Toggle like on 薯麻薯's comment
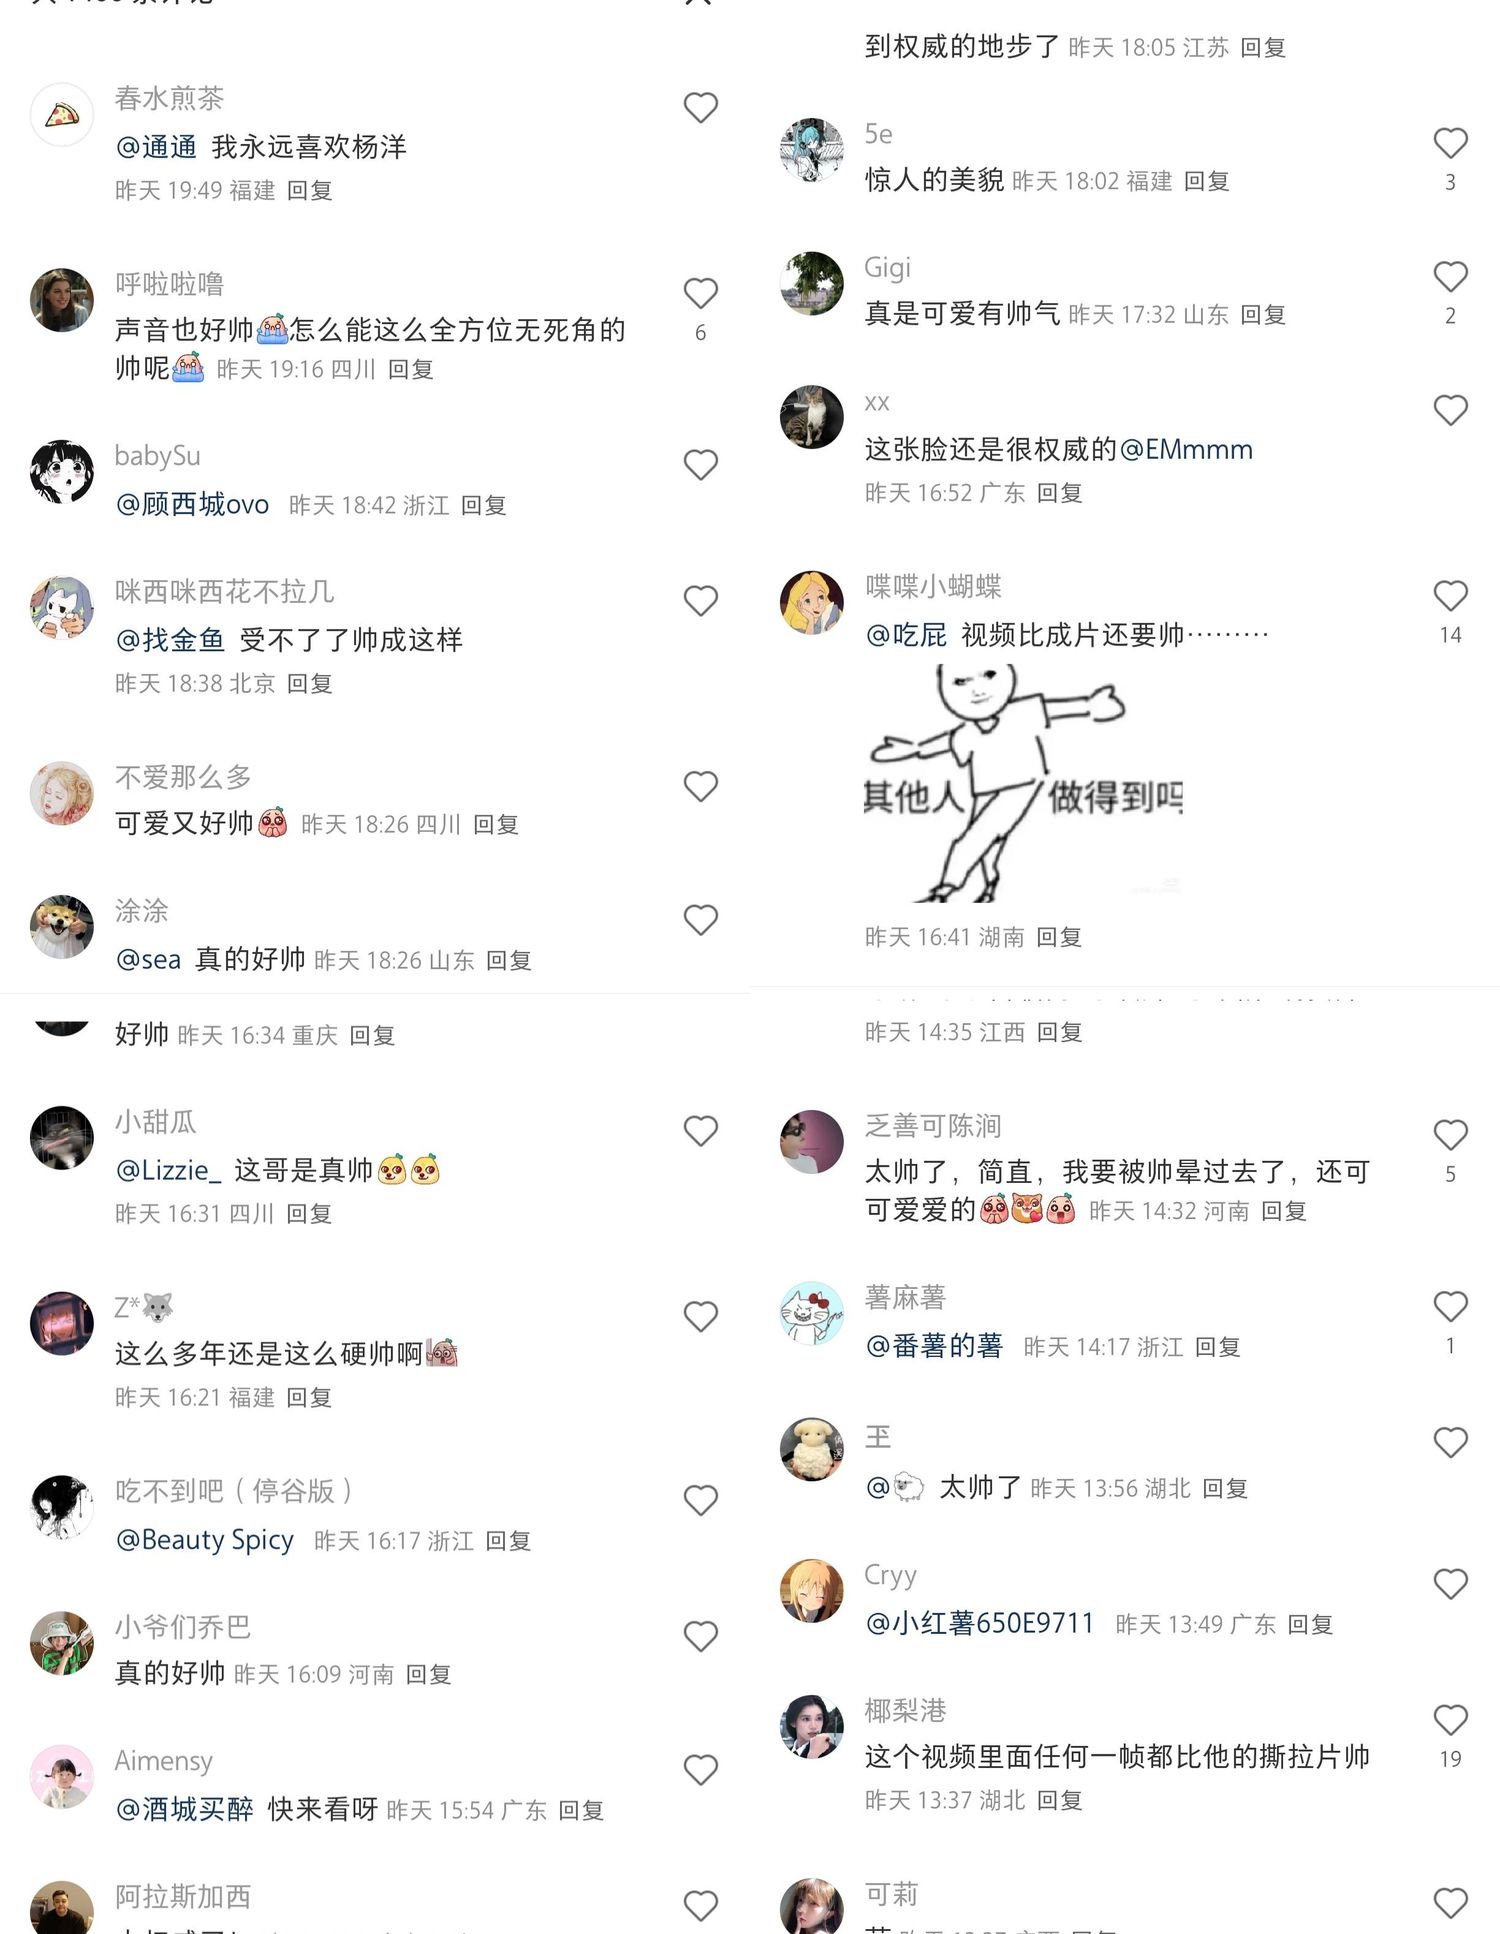This screenshot has width=1500, height=1934. click(x=1450, y=1307)
